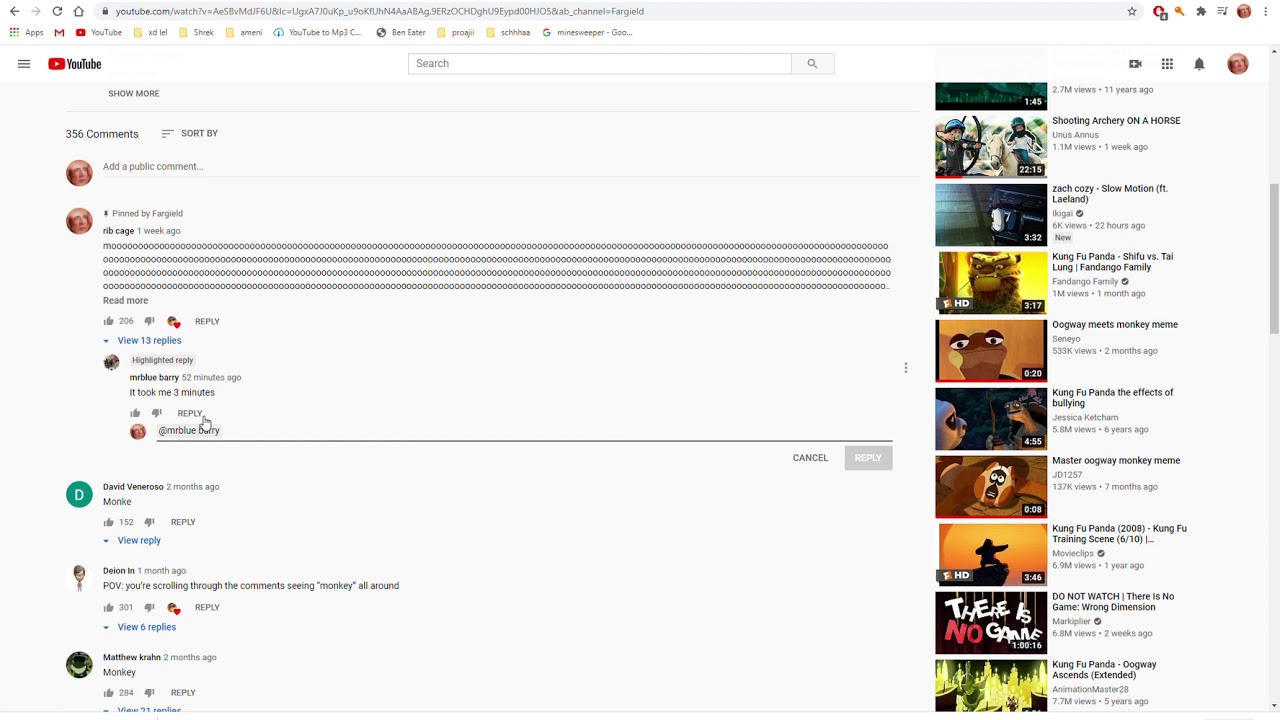Like David Veneroso's Monke comment

click(x=109, y=522)
